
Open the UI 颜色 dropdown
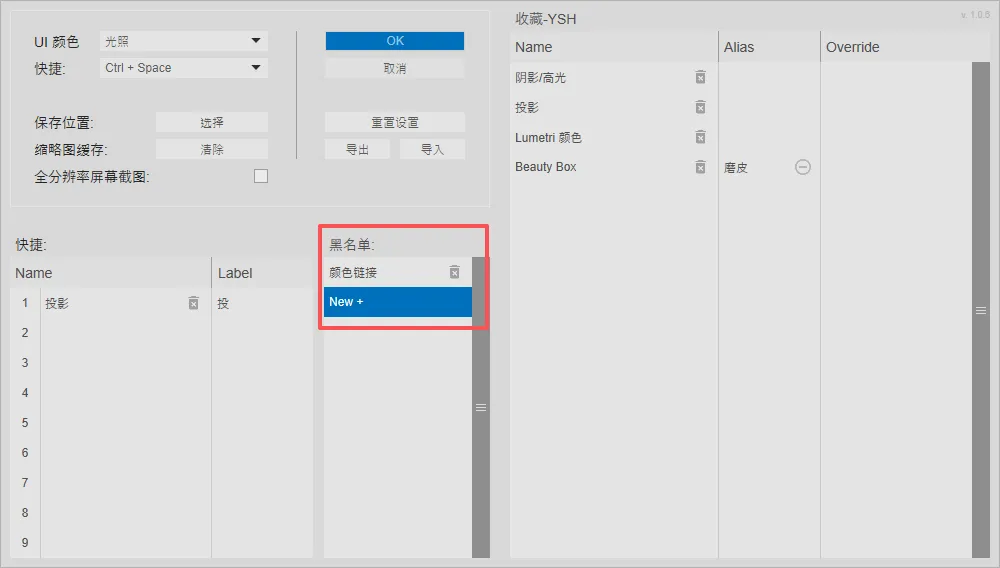(x=184, y=41)
